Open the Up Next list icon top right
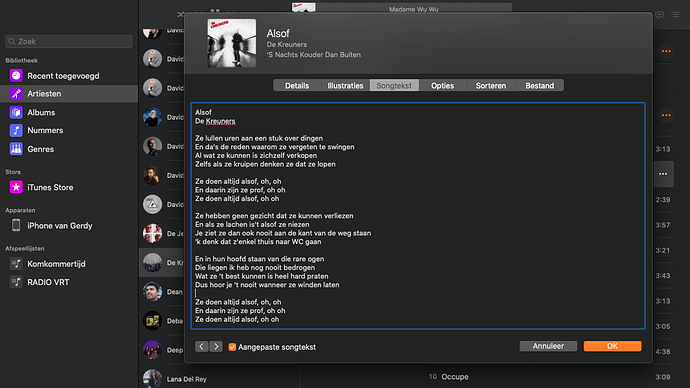 click(675, 15)
